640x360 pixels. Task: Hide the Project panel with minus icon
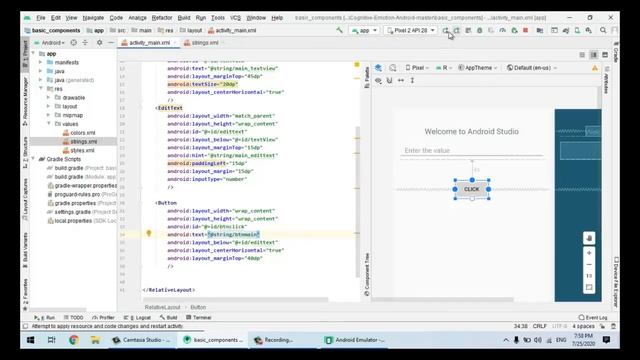pos(111,42)
